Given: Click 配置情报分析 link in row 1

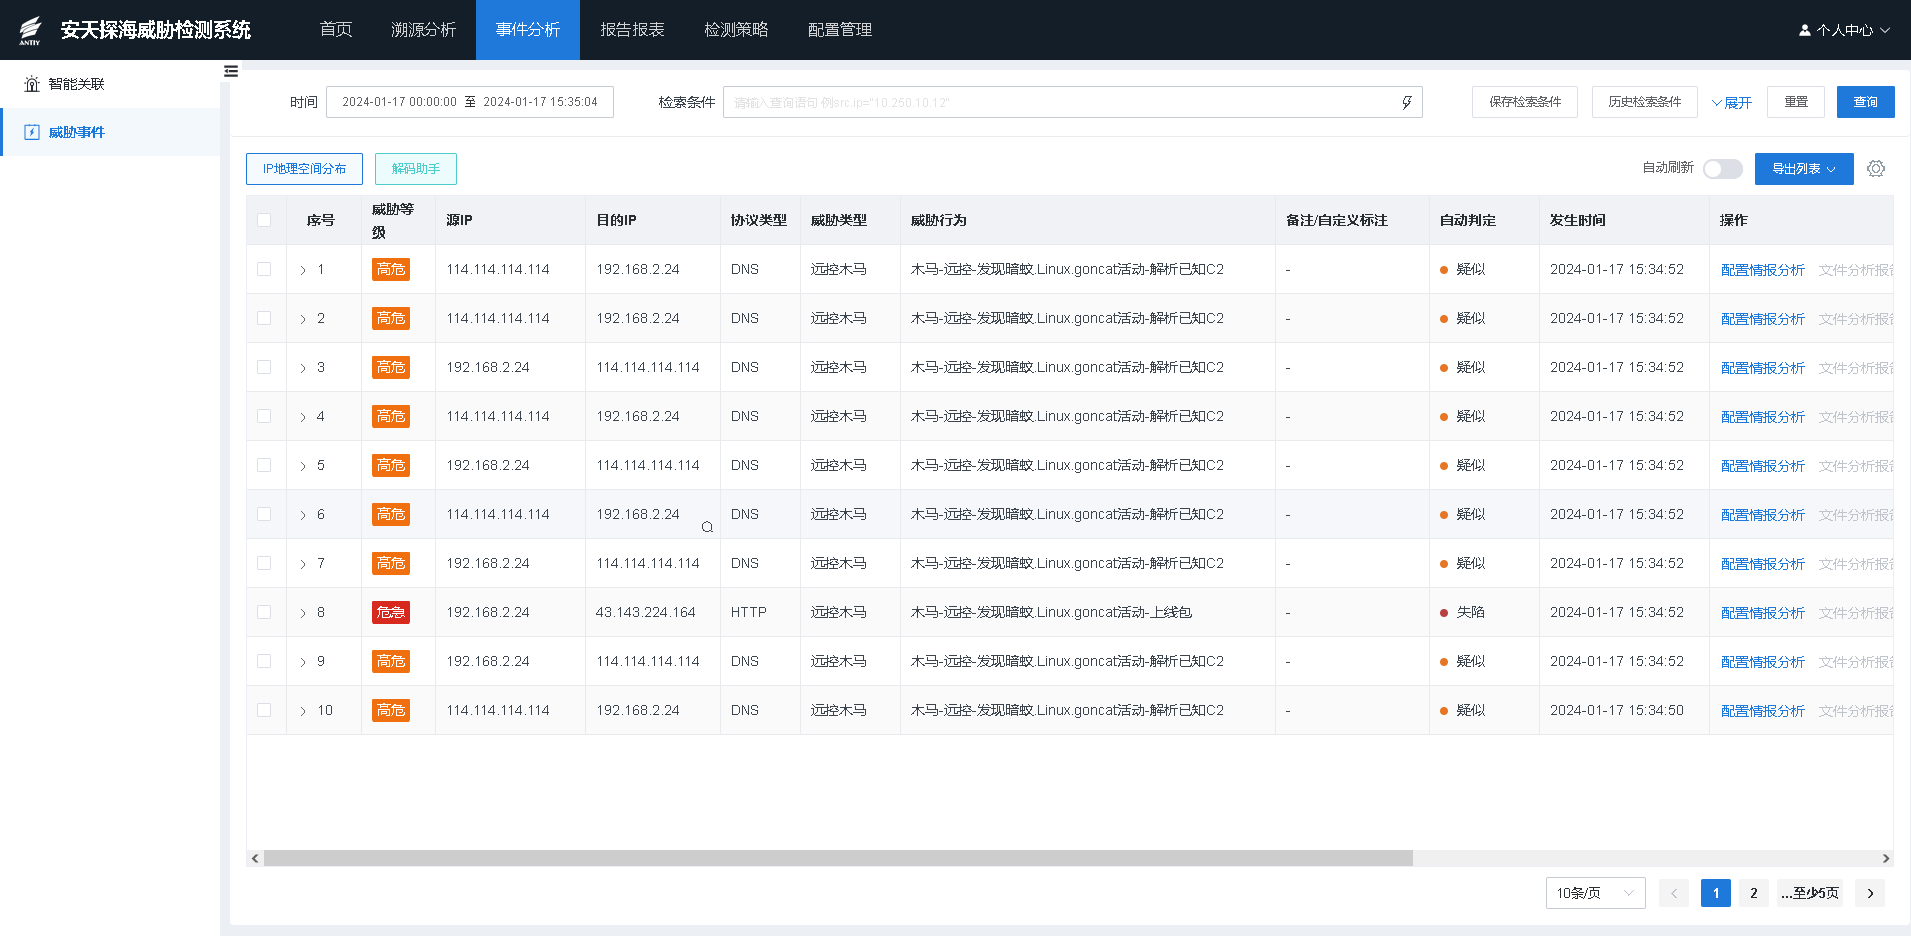Looking at the screenshot, I should tap(1762, 270).
